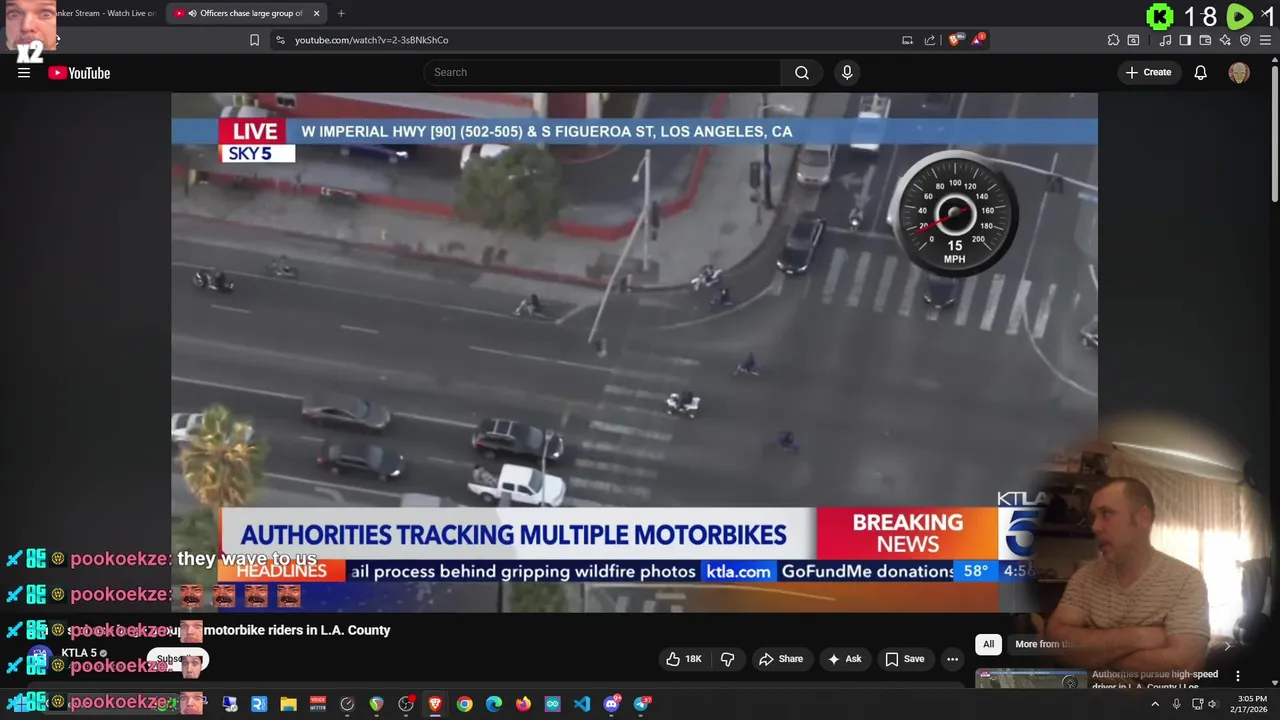Screen dimensions: 1280x720
Task: Open a new browser tab
Action: pyautogui.click(x=341, y=13)
